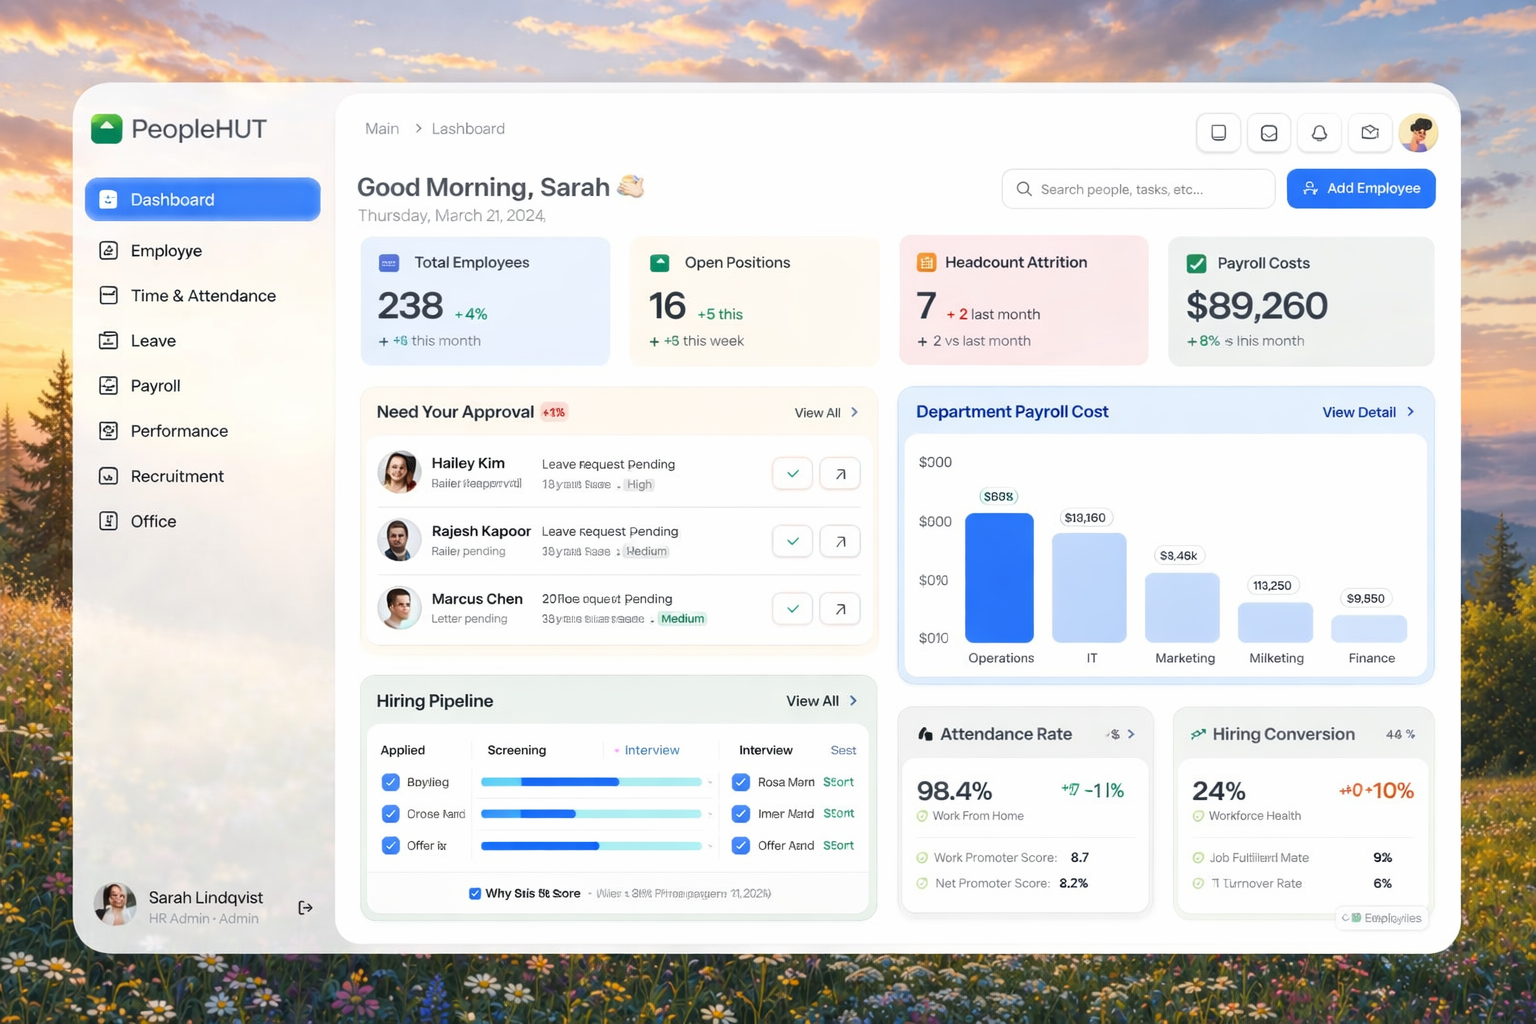Open the tablet icon in top bar

point(1218,132)
